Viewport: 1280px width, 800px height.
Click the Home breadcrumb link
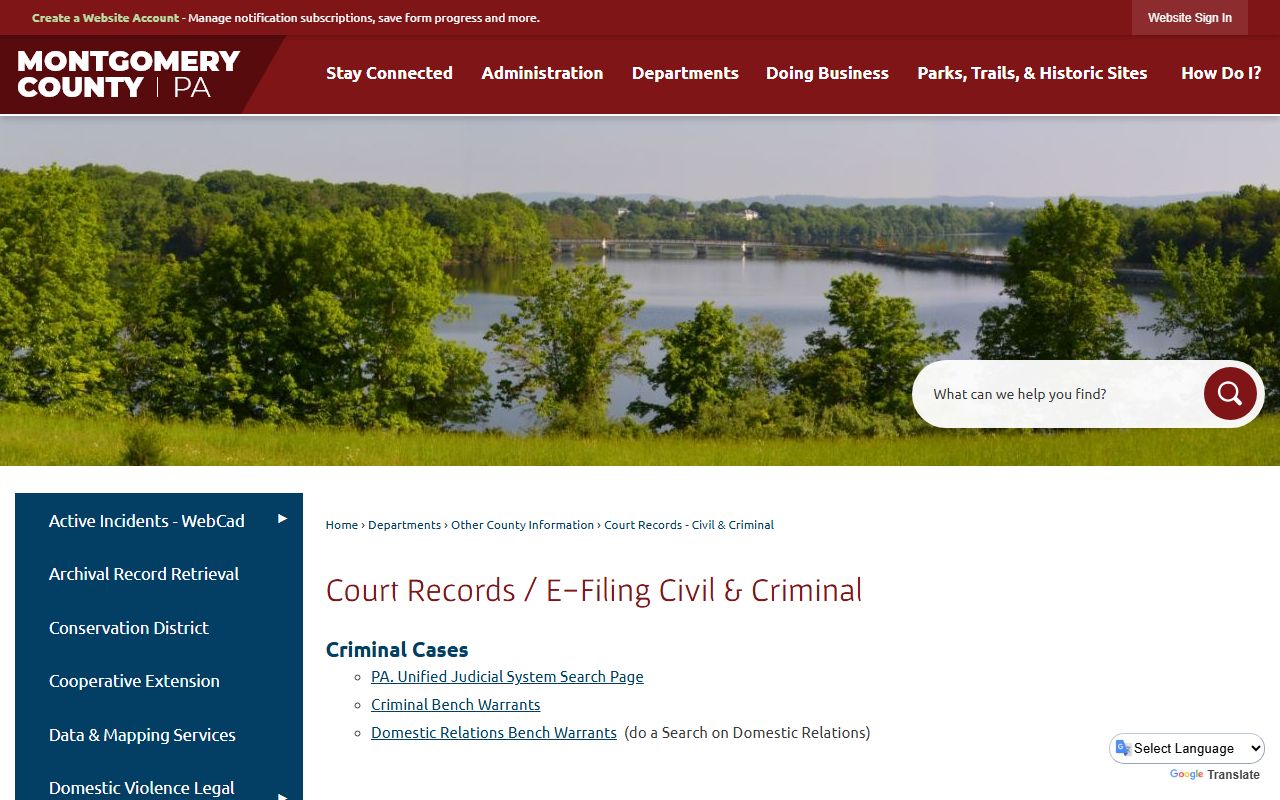point(342,525)
